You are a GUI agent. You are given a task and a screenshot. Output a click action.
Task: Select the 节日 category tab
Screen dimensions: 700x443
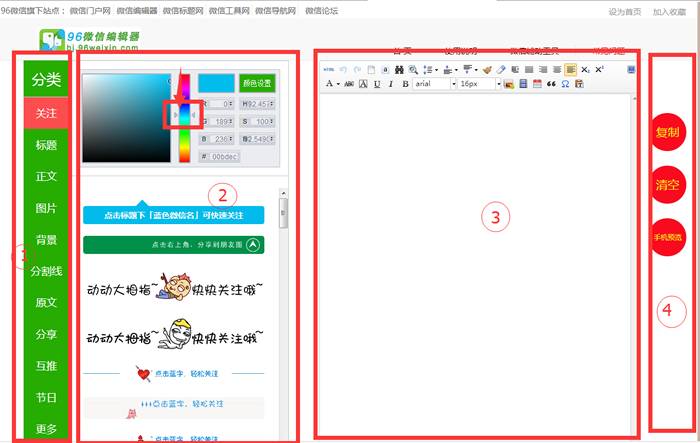click(46, 397)
